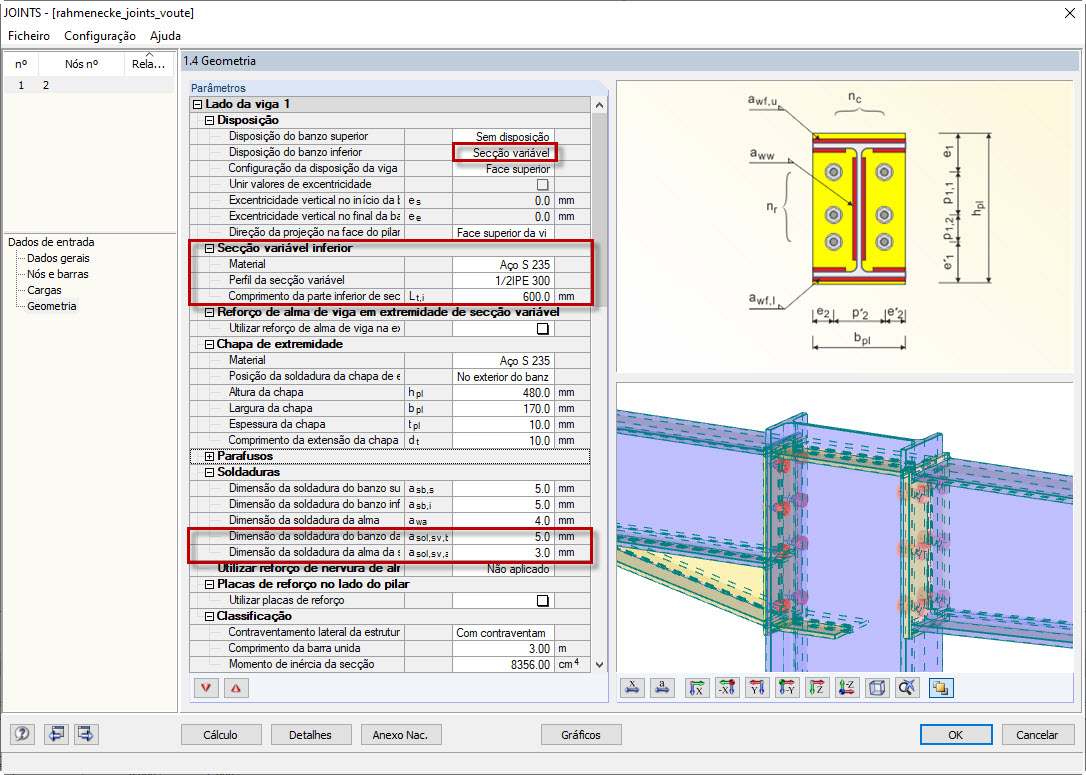The height and width of the screenshot is (775, 1086).
Task: Open the Anexo Nac. dialog
Action: pyautogui.click(x=400, y=733)
